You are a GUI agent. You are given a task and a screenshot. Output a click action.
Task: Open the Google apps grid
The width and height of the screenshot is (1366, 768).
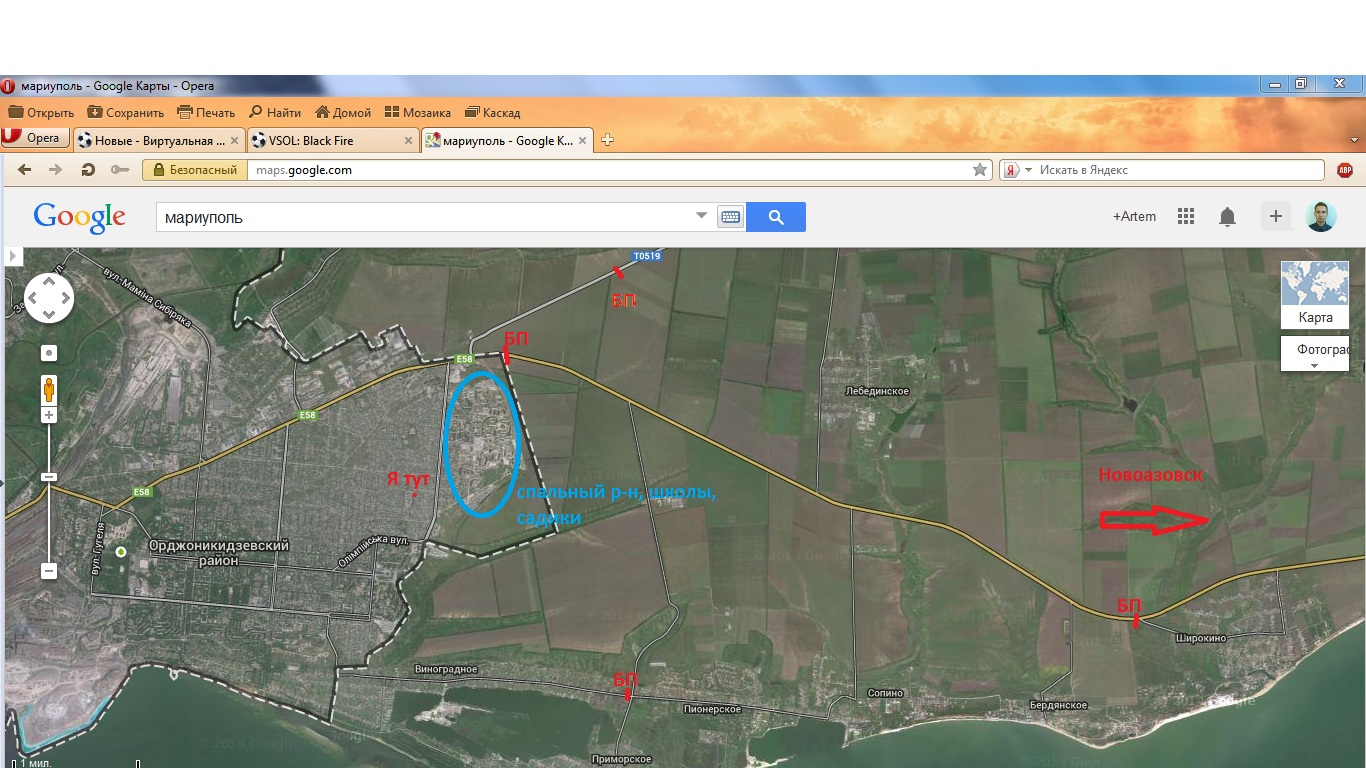click(1186, 217)
